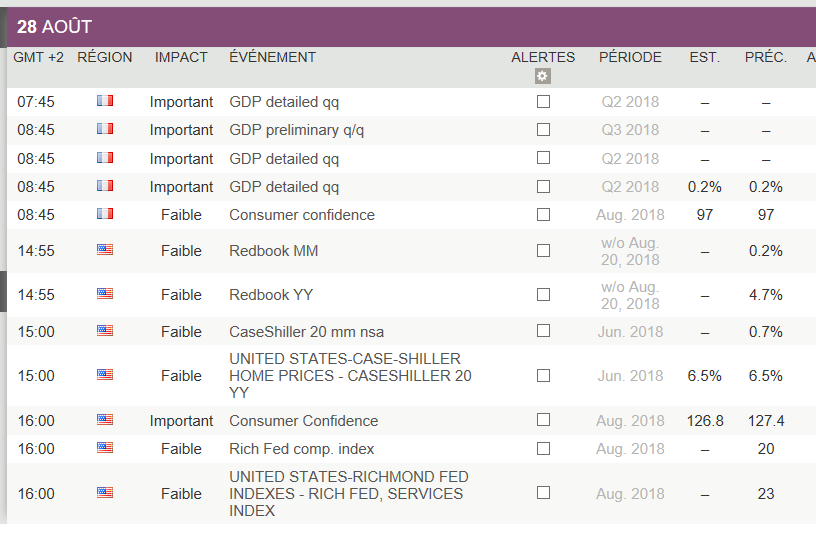Click the US flag on Redbook MM row
The image size is (816, 545).
pos(105,250)
